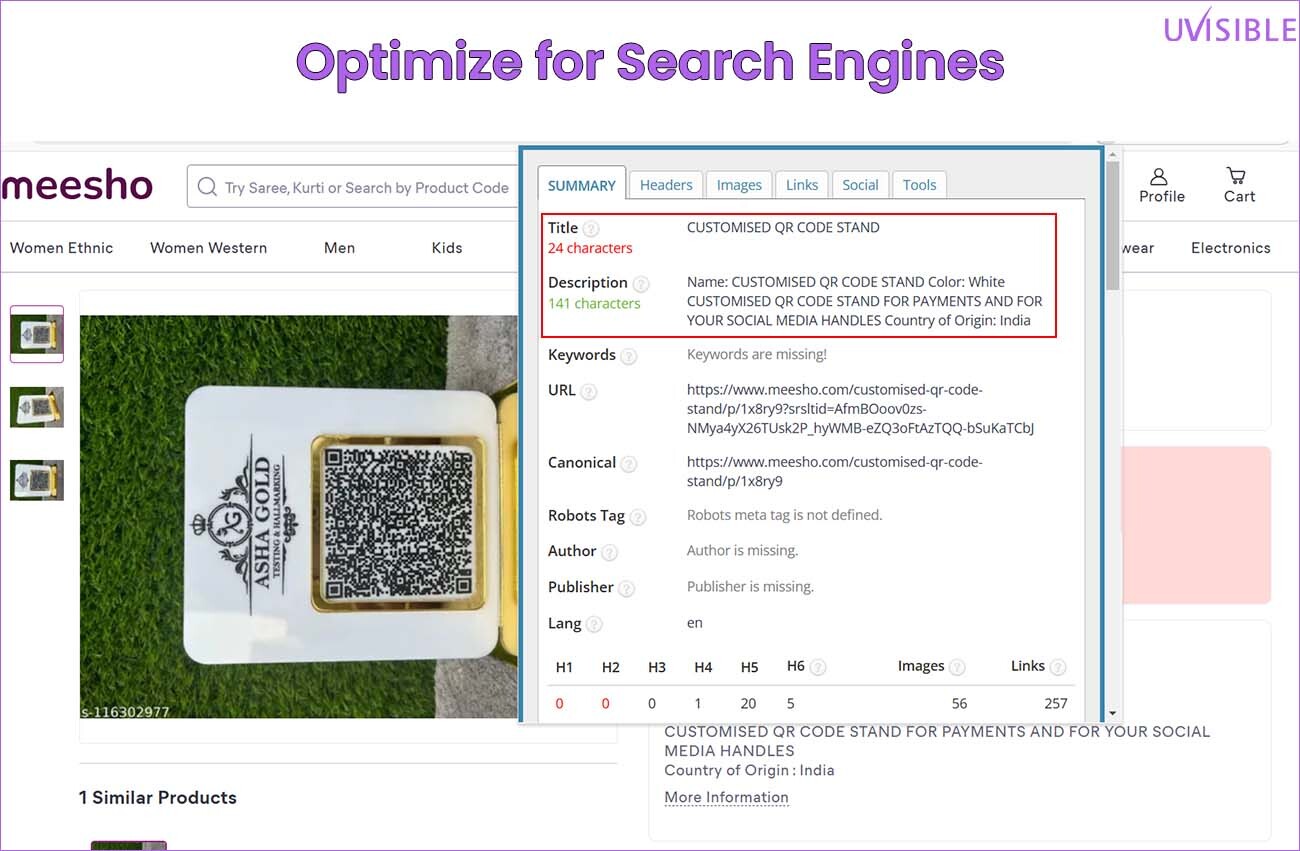This screenshot has height=851, width=1300.
Task: Click the canonical URL text
Action: pyautogui.click(x=835, y=471)
